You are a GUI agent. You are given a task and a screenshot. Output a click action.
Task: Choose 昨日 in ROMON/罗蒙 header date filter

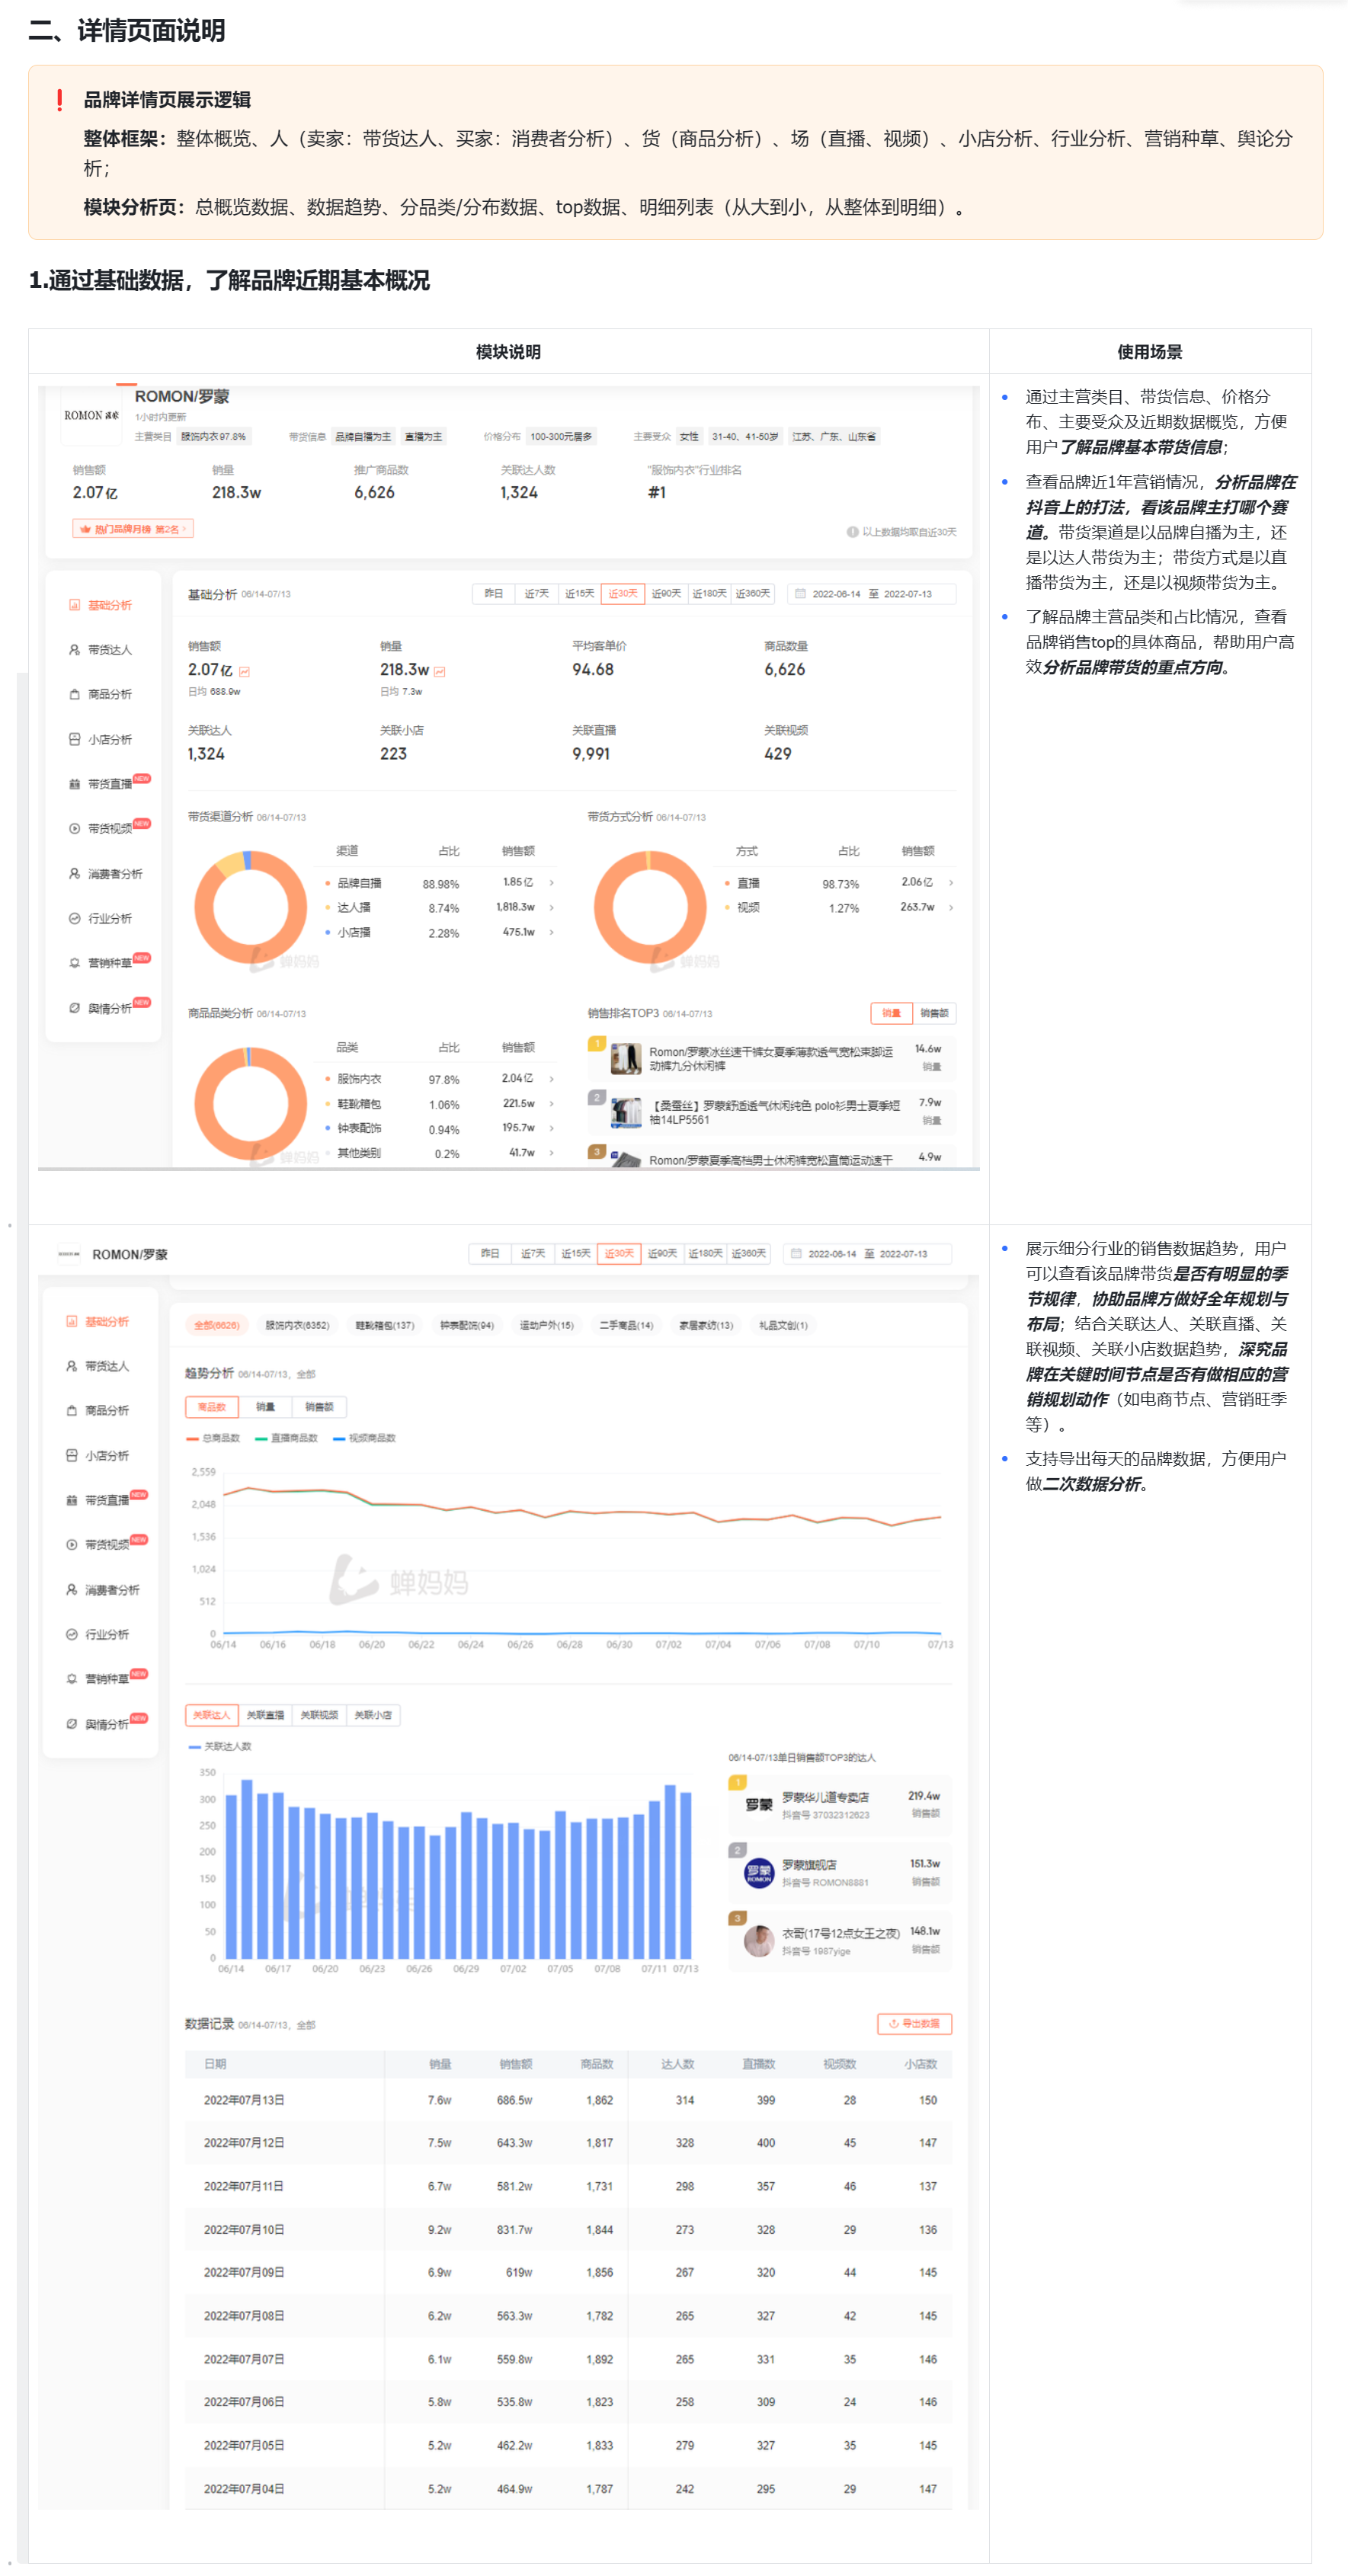pos(489,1253)
